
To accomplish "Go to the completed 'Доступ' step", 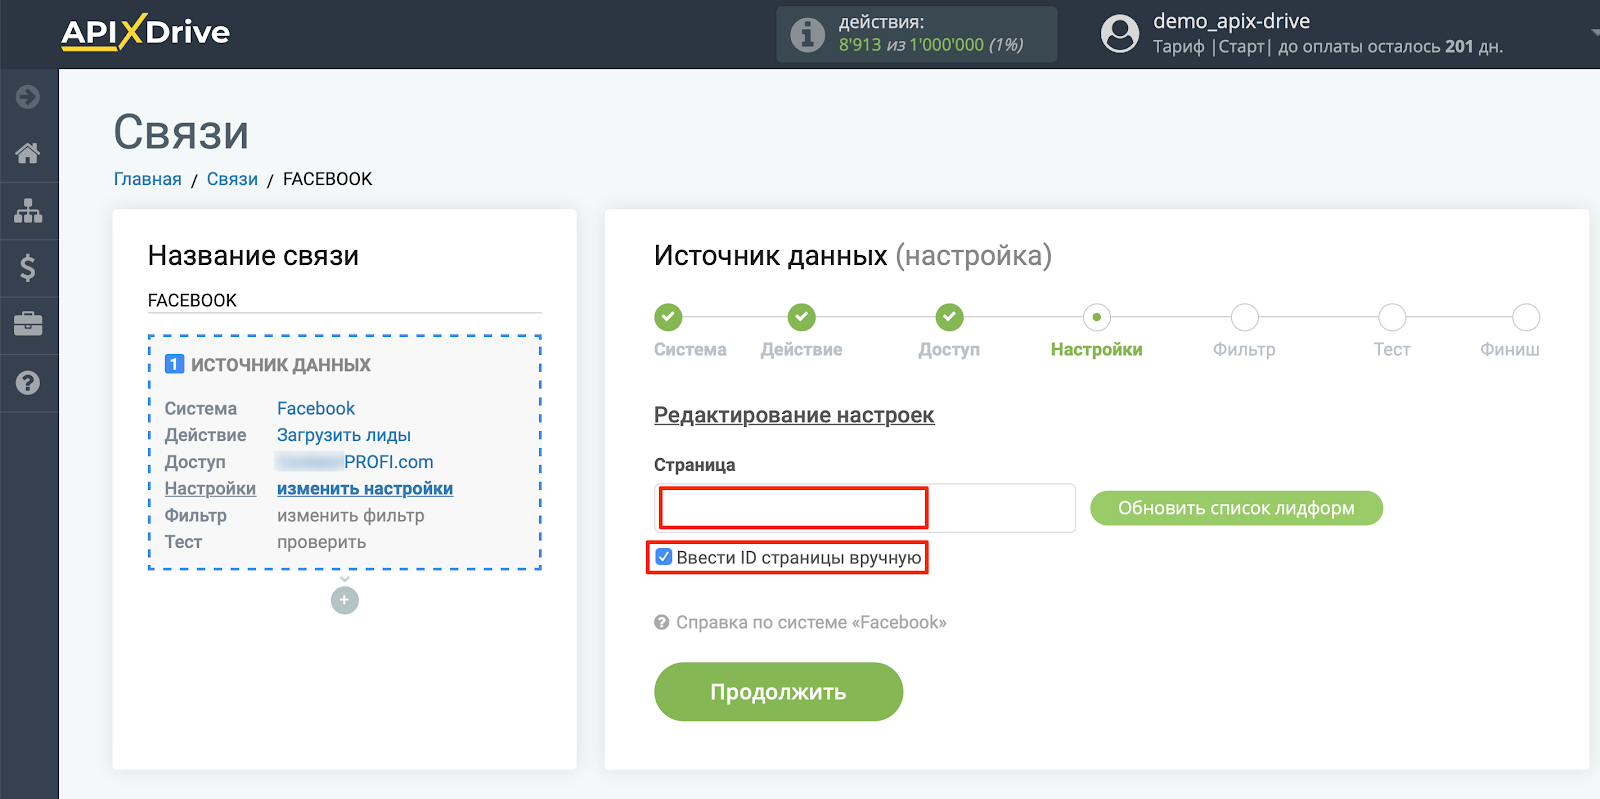I will pyautogui.click(x=949, y=317).
